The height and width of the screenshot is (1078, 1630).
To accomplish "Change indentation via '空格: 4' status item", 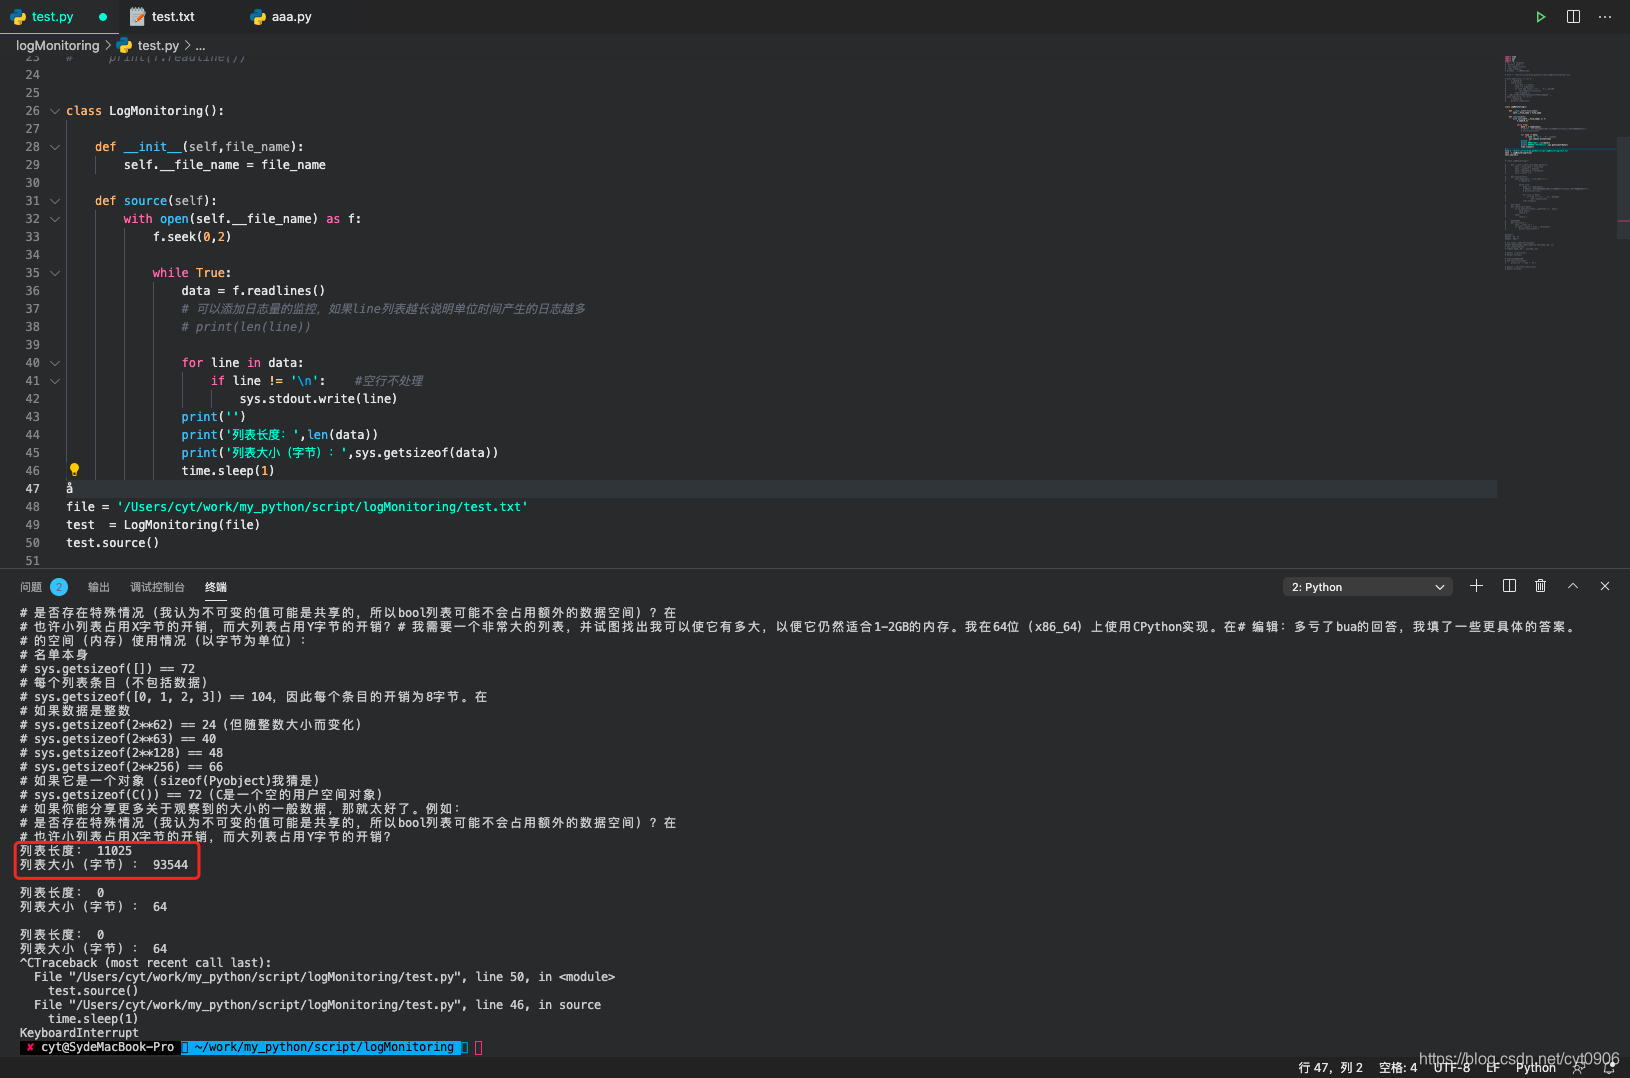I will 1398,1068.
